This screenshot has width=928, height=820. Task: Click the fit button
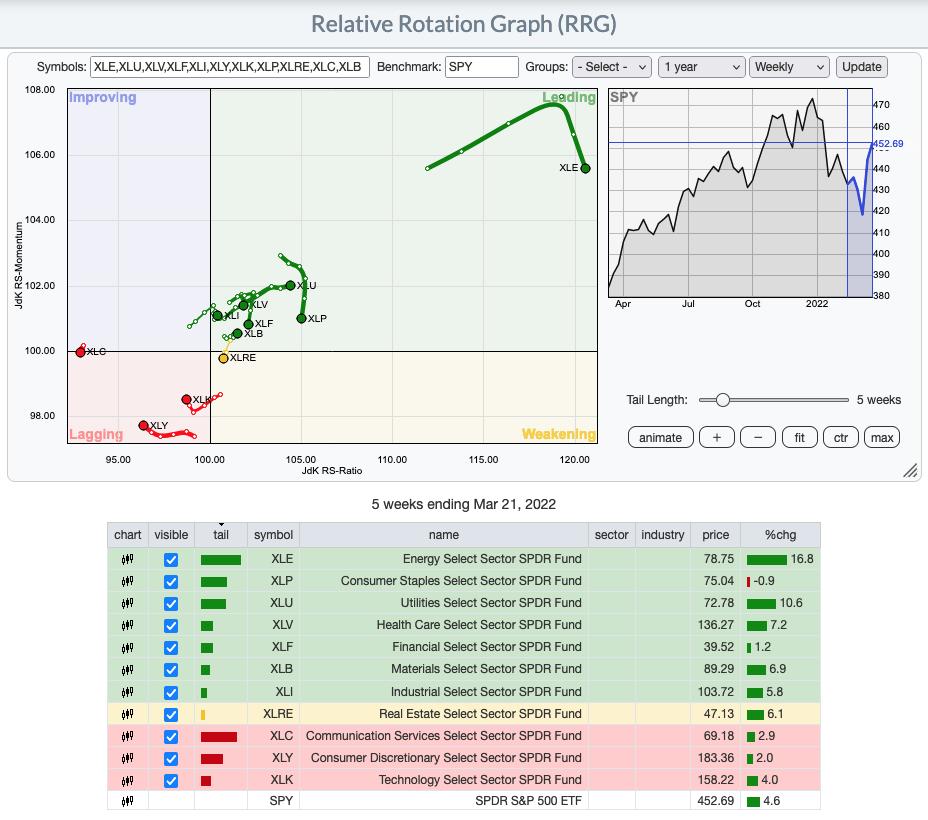(800, 438)
